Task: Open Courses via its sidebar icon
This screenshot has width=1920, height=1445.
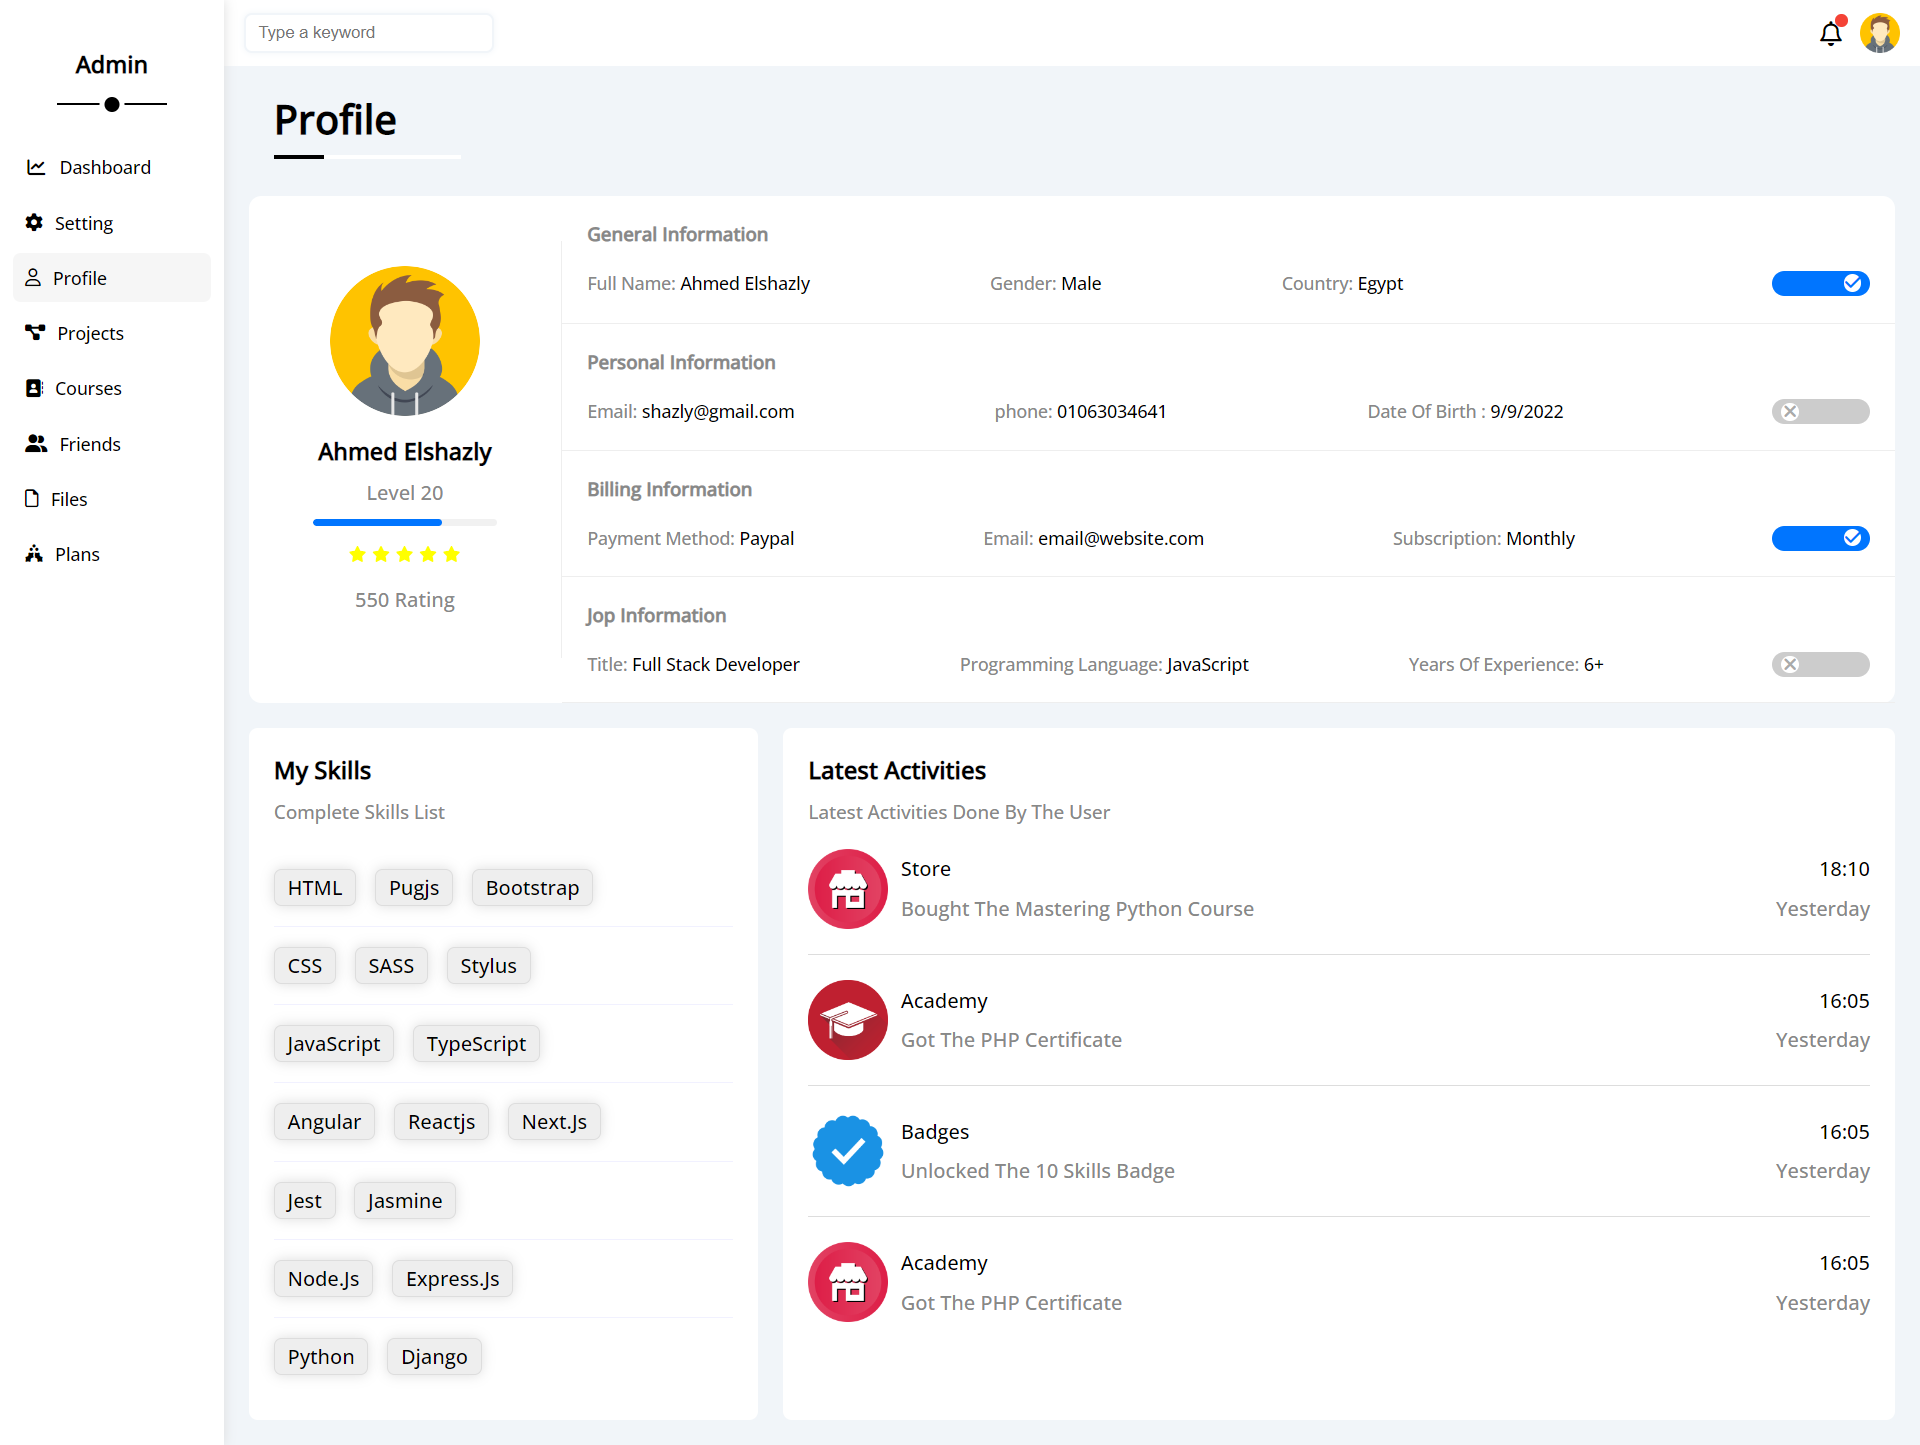Action: [35, 388]
